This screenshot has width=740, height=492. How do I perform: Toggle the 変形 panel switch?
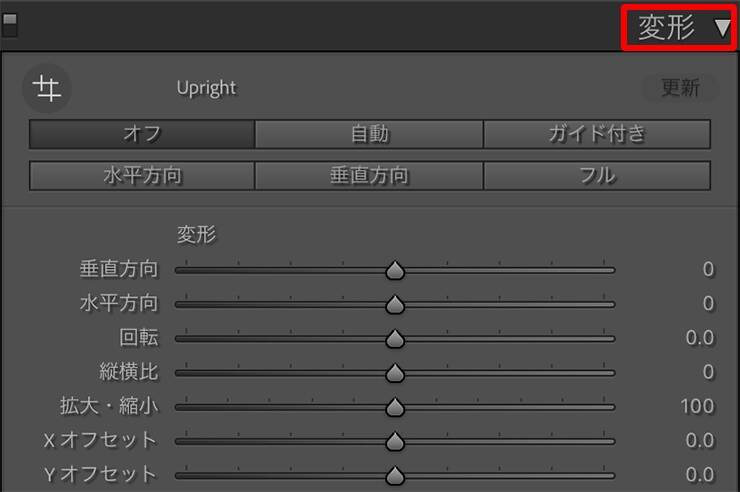[10, 25]
